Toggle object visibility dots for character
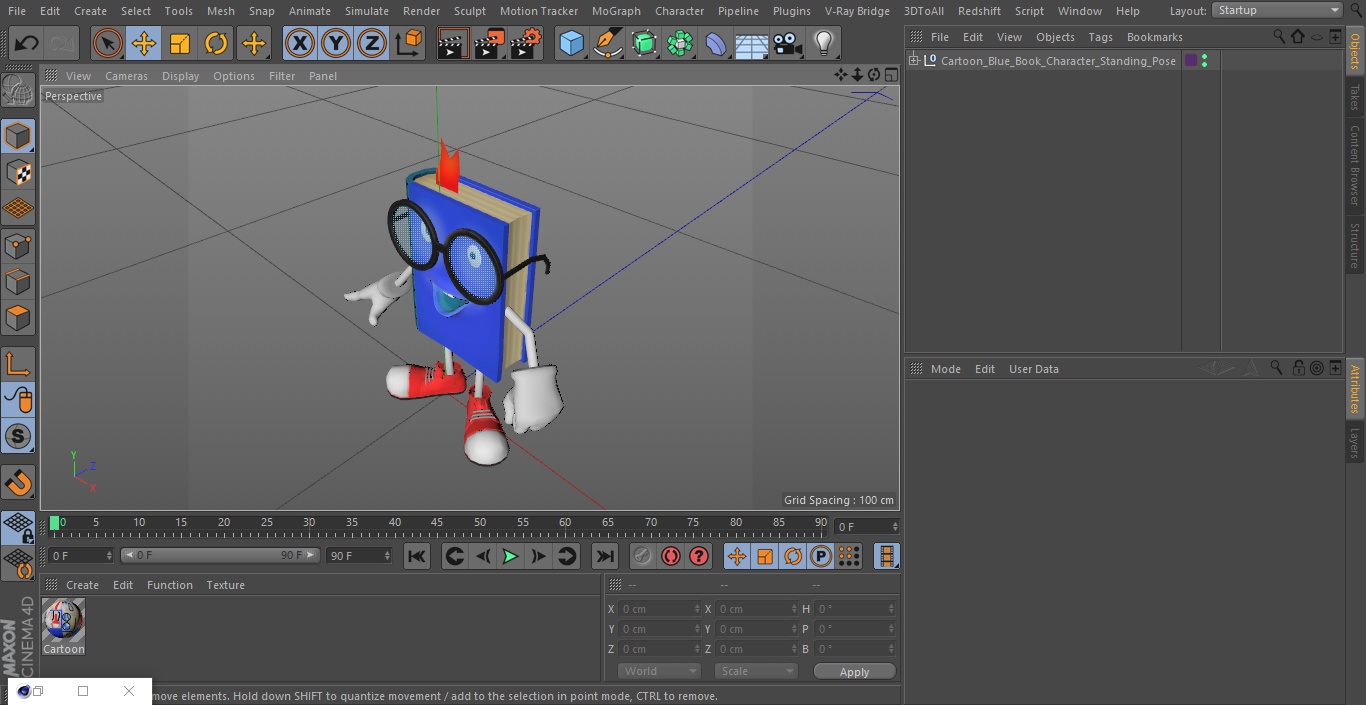The image size is (1366, 705). (1204, 61)
